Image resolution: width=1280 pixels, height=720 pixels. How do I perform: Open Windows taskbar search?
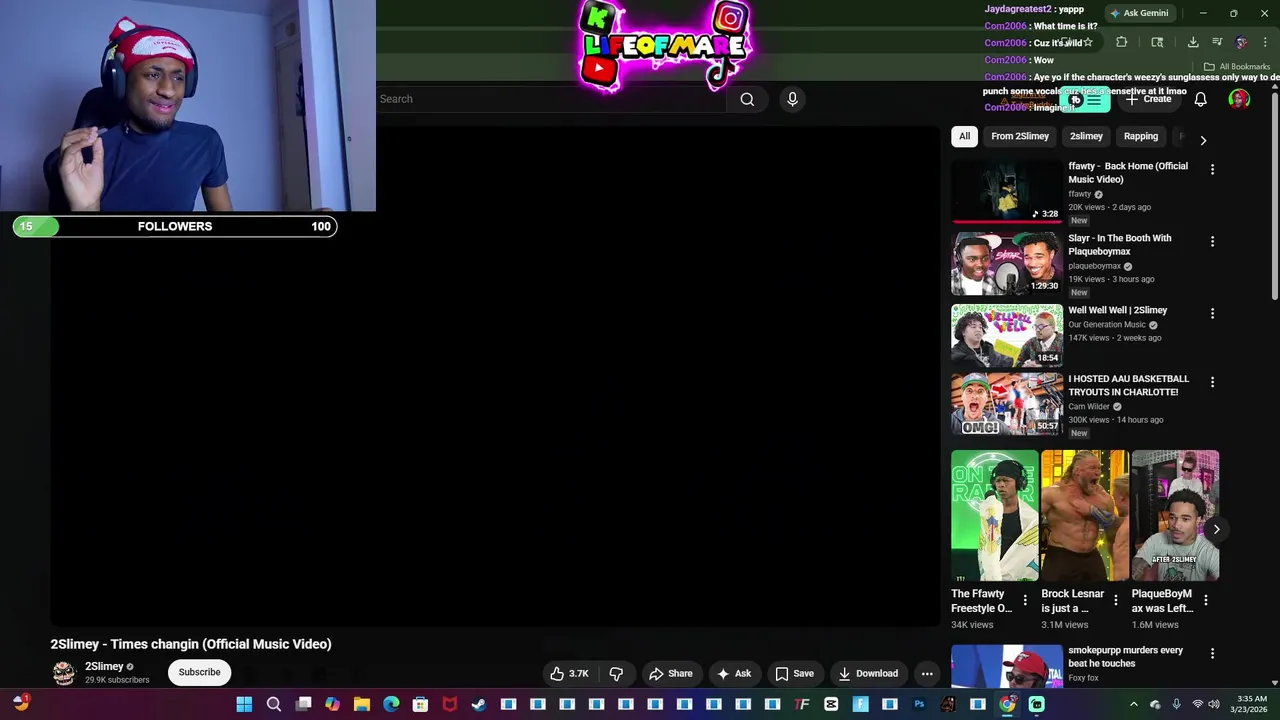[273, 705]
